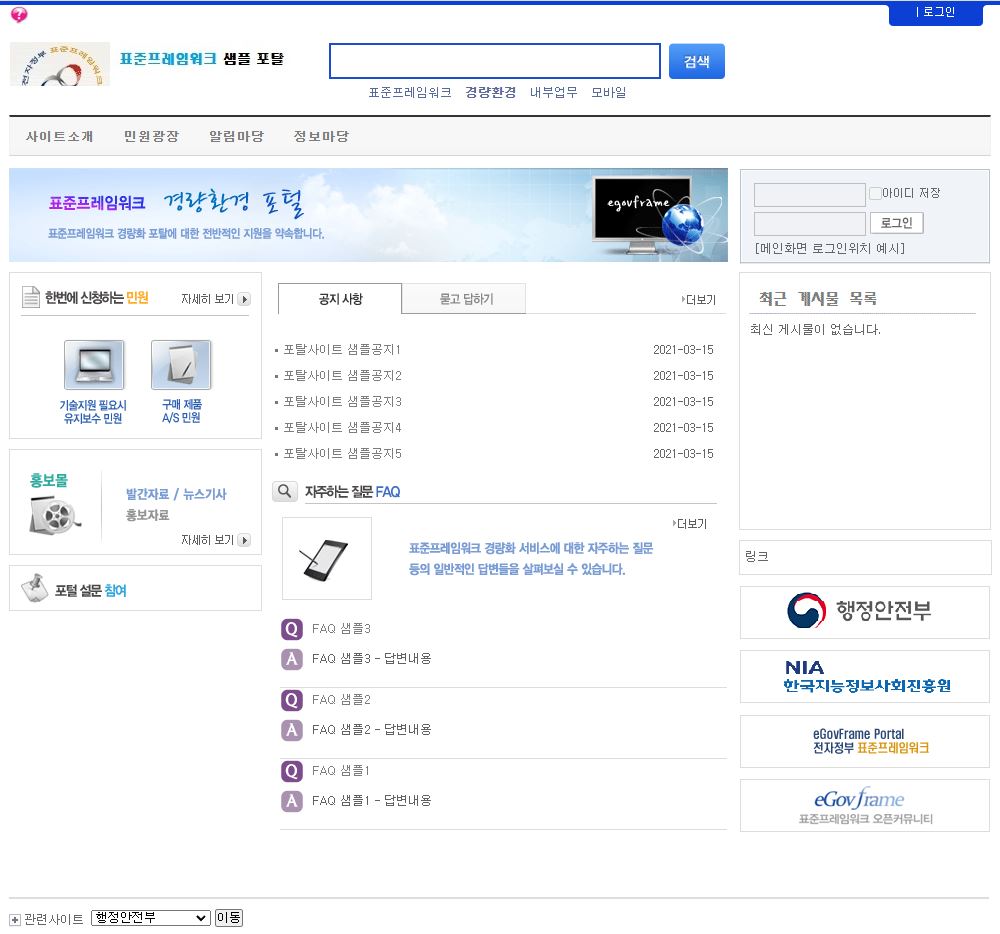Image resolution: width=1000 pixels, height=934 pixels.
Task: Click the pink help icon at top-left
Action: [x=19, y=15]
